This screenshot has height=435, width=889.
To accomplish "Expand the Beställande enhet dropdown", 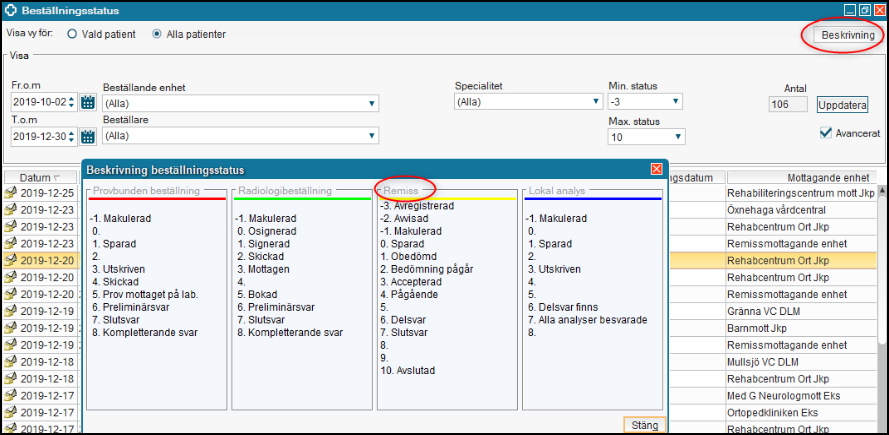I will (x=372, y=103).
